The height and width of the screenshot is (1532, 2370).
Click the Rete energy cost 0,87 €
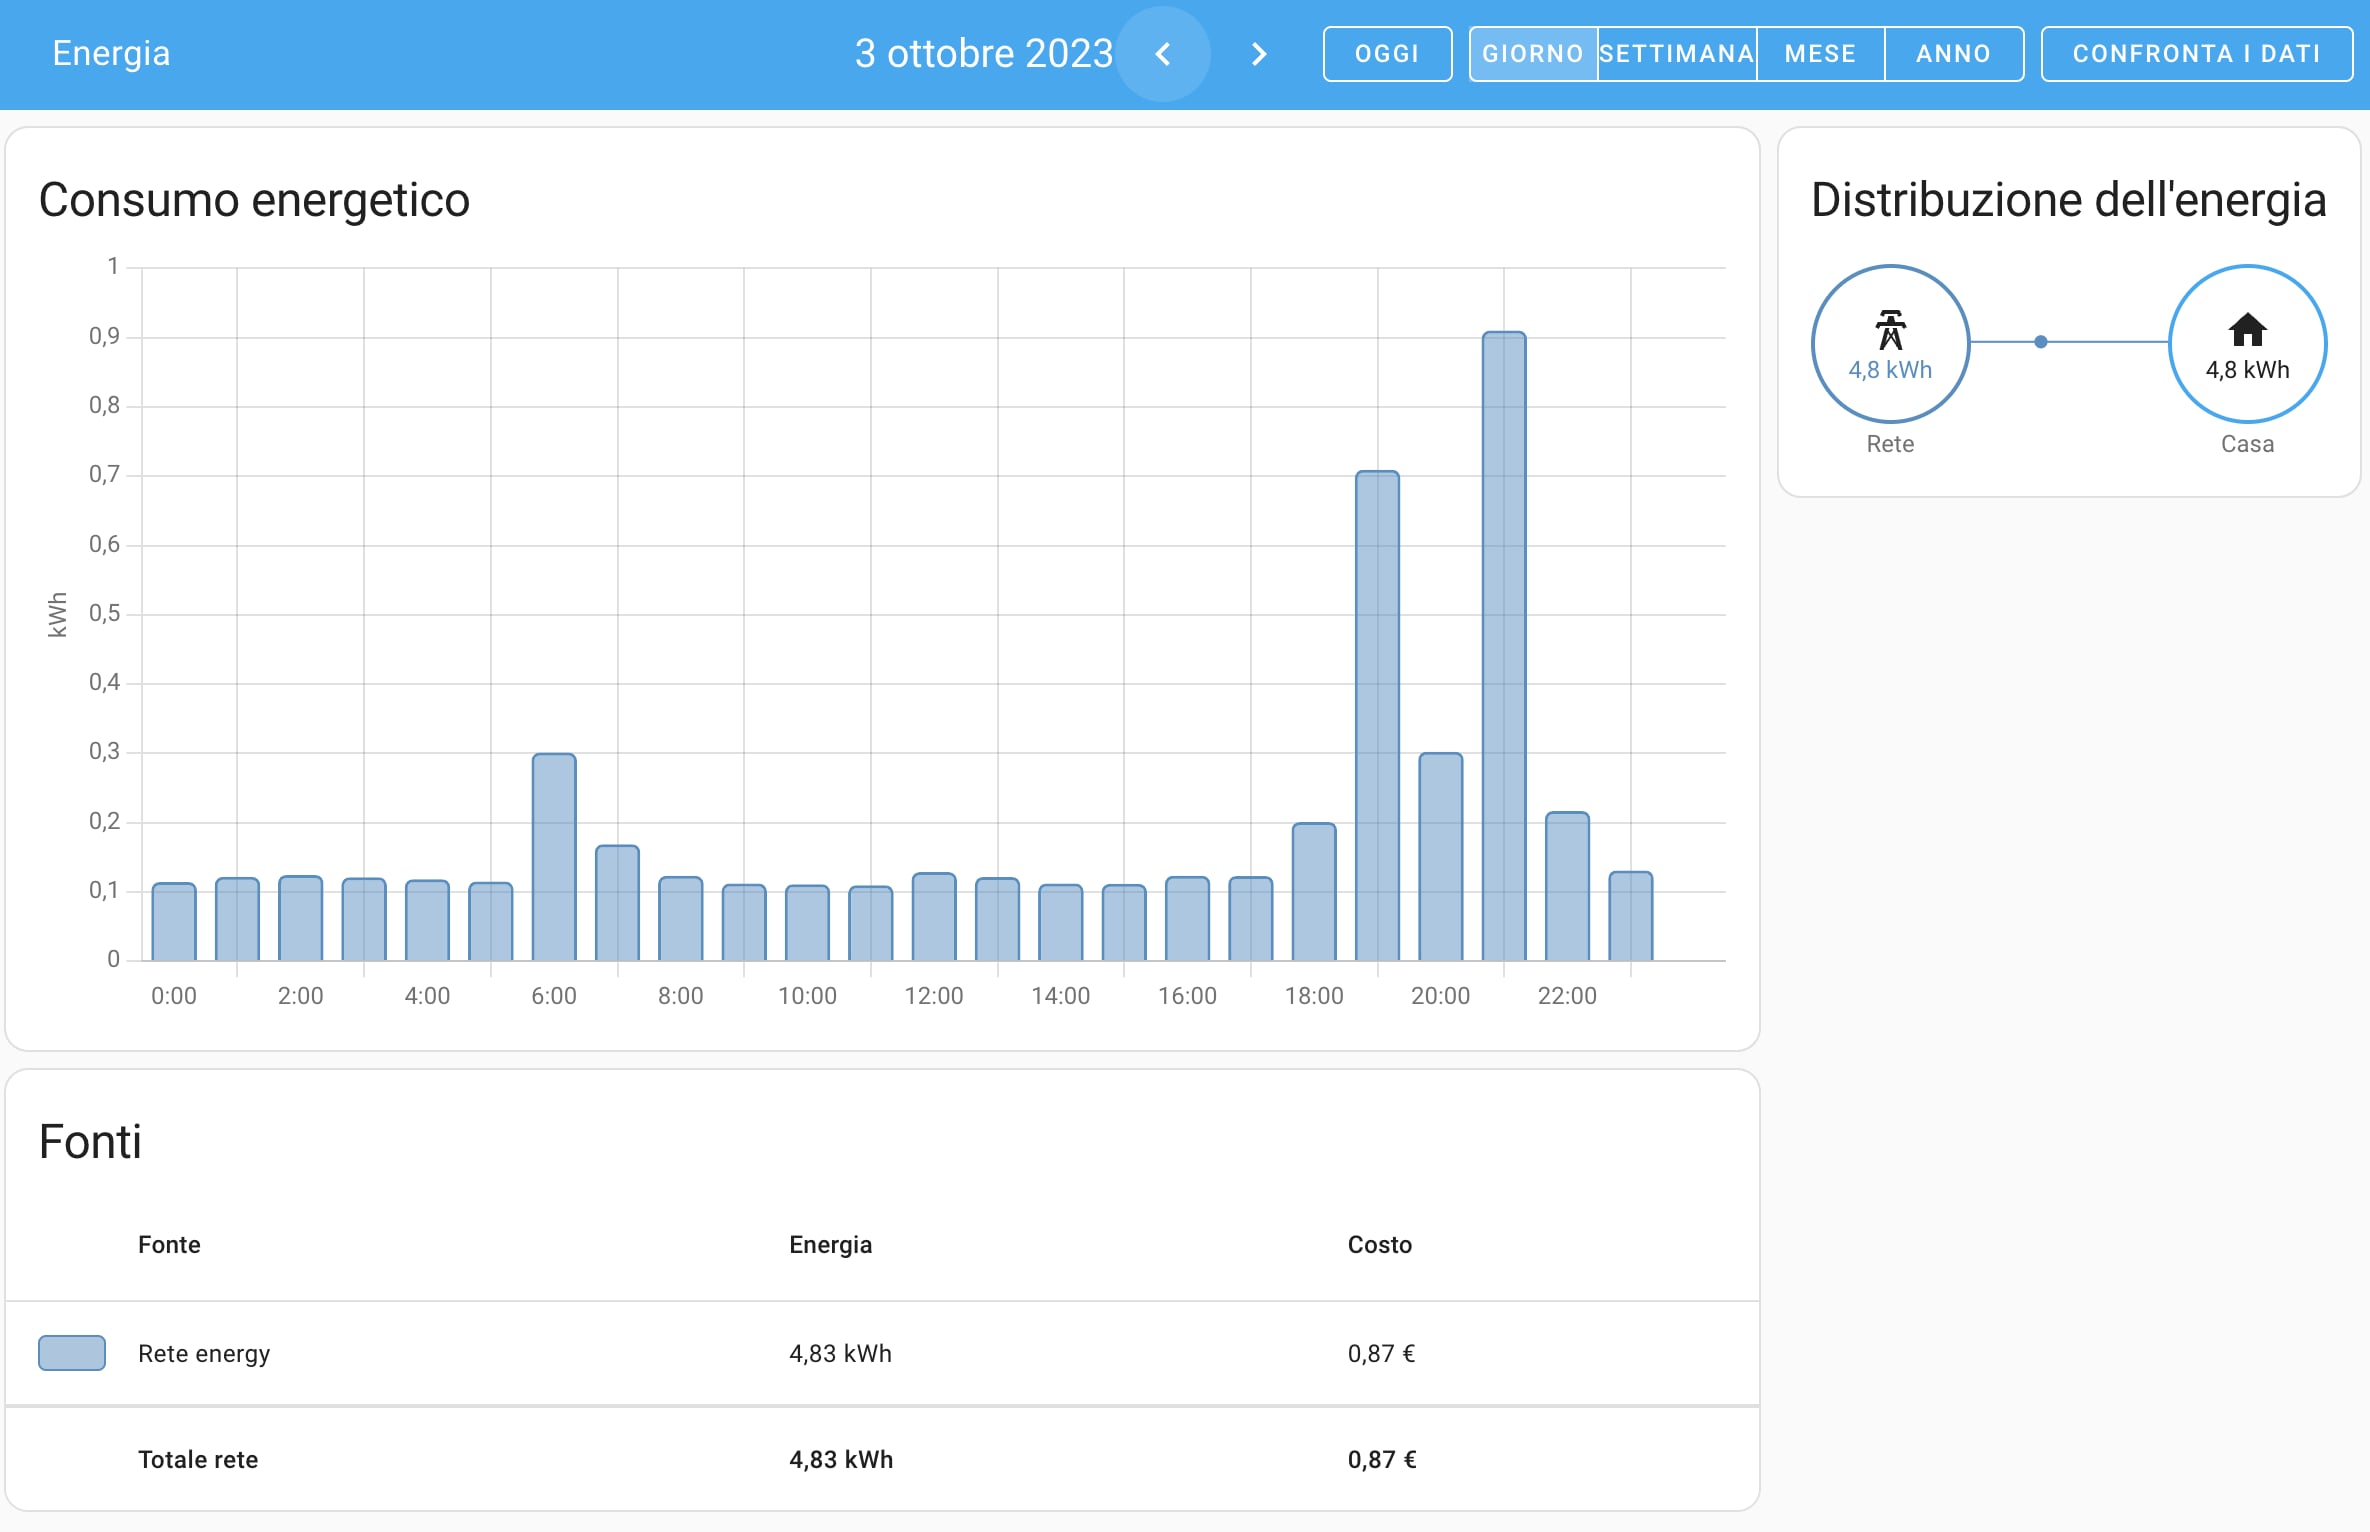1381,1354
